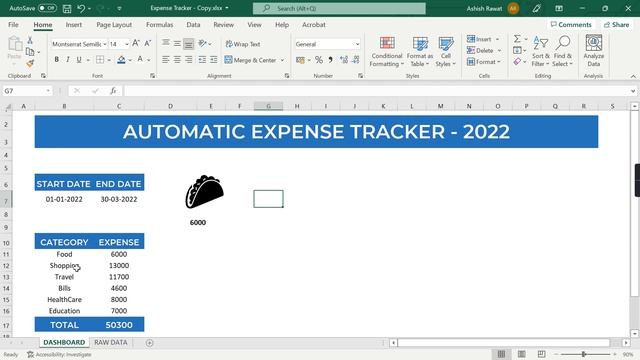Viewport: 640px width, 360px height.
Task: Toggle Bottom Align
Action: (188, 43)
